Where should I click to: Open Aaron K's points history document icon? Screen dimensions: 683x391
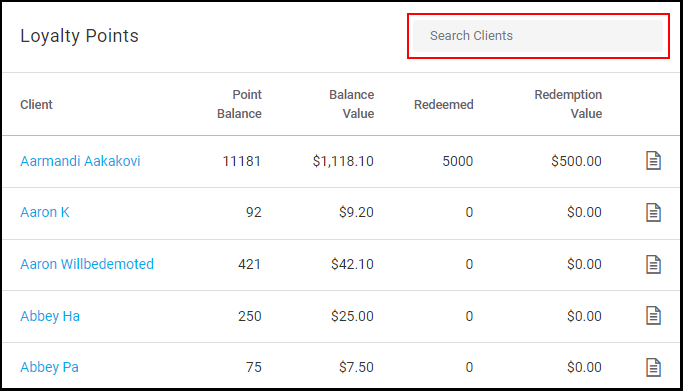click(x=653, y=212)
